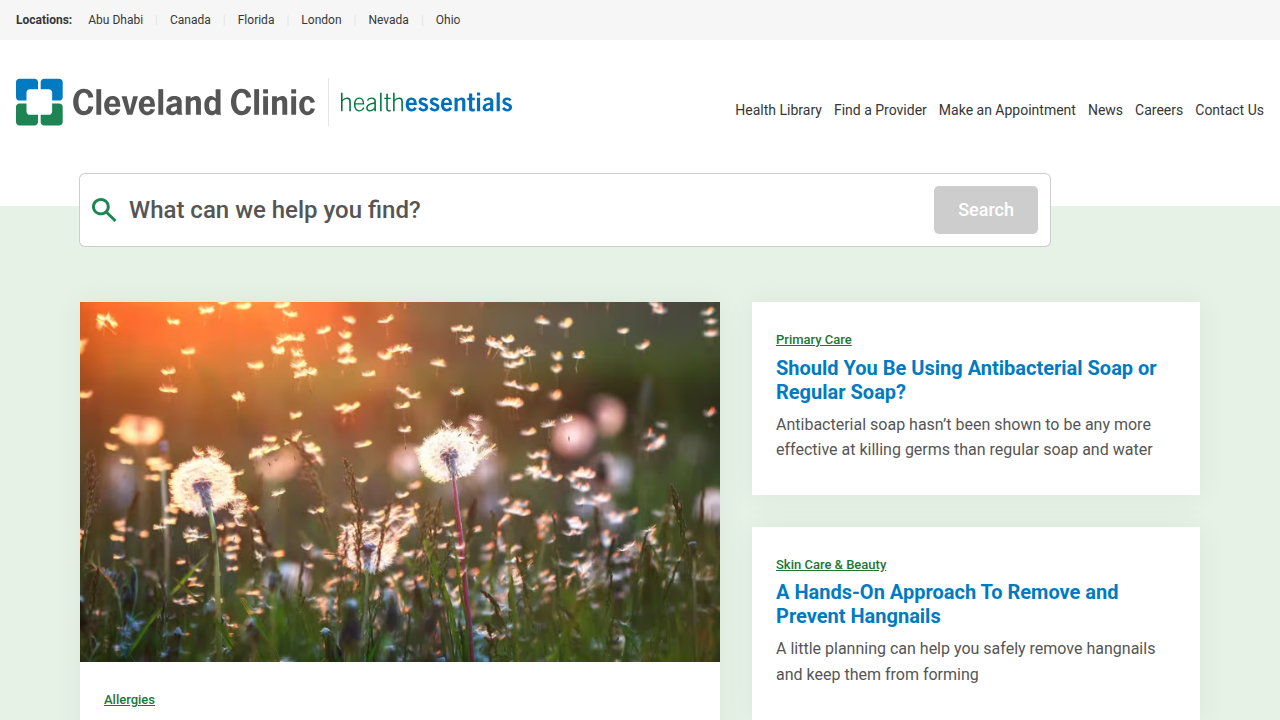Open the Canada location link
The image size is (1280, 720).
coord(190,20)
